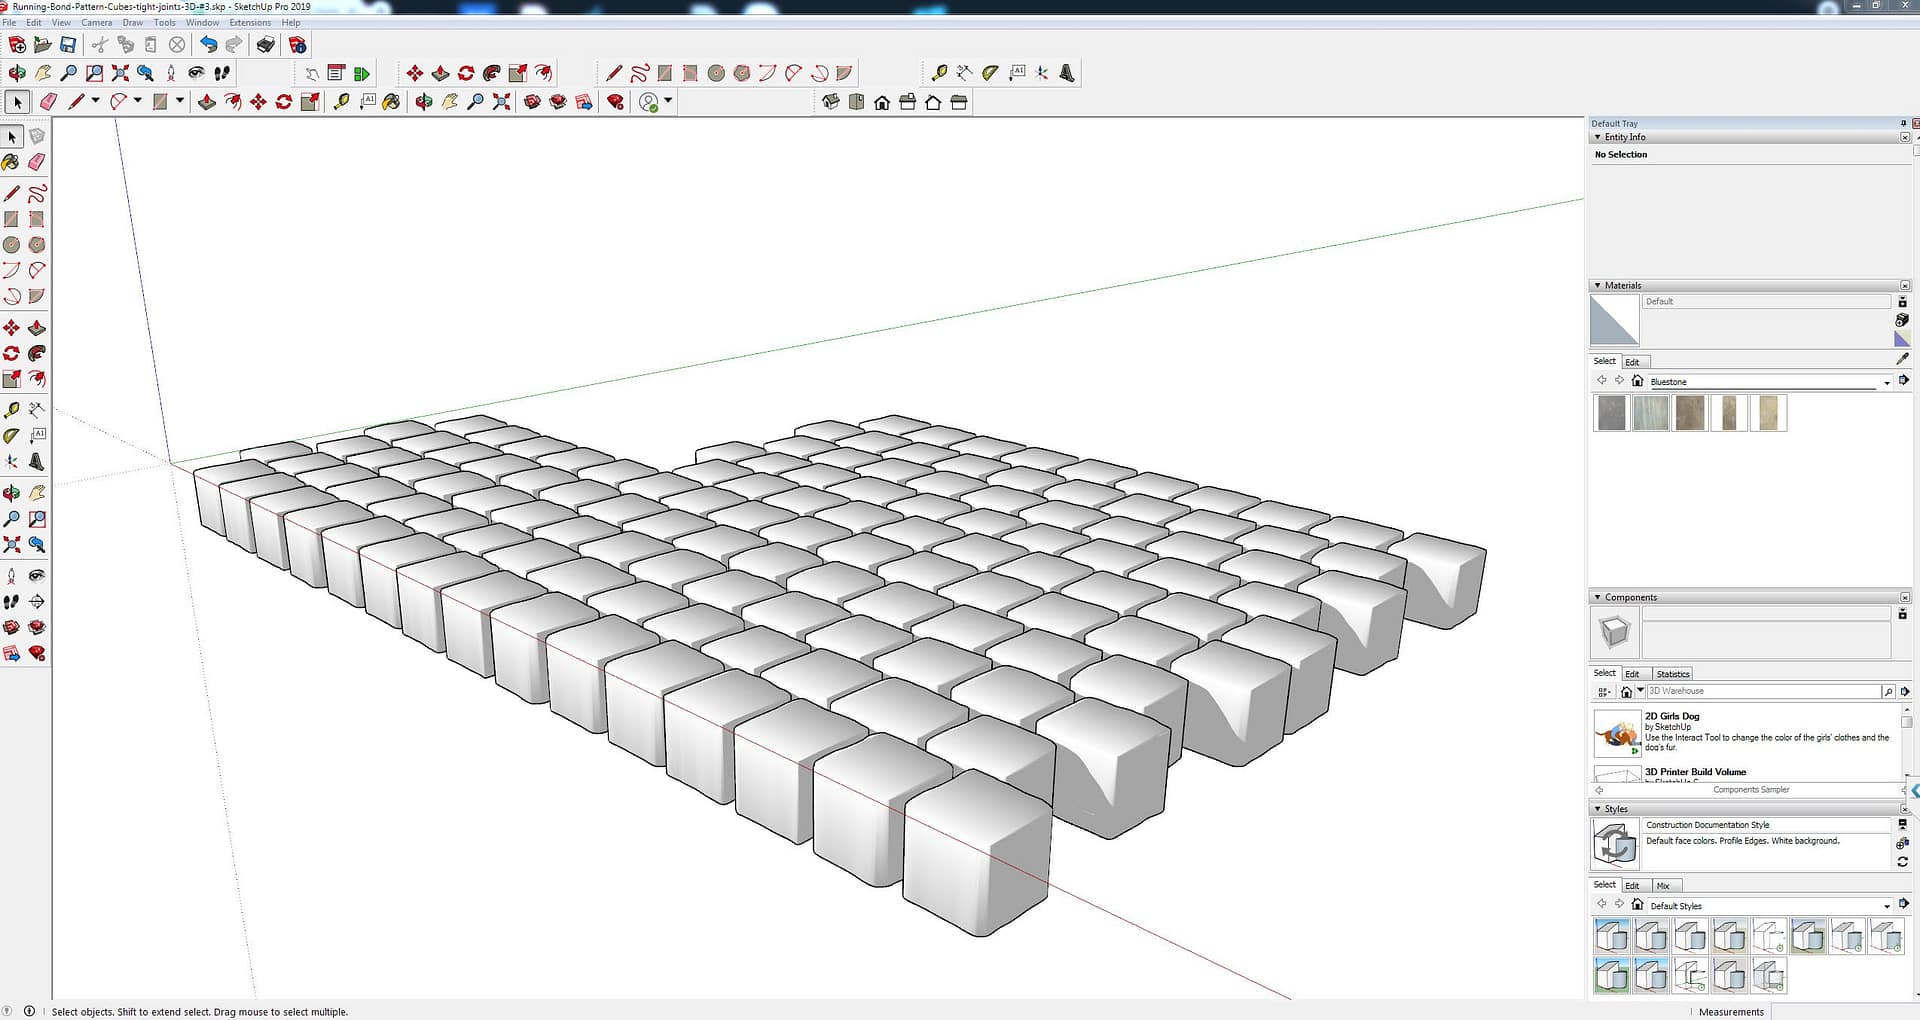Open the Extensions menu
This screenshot has height=1020, width=1920.
click(250, 22)
